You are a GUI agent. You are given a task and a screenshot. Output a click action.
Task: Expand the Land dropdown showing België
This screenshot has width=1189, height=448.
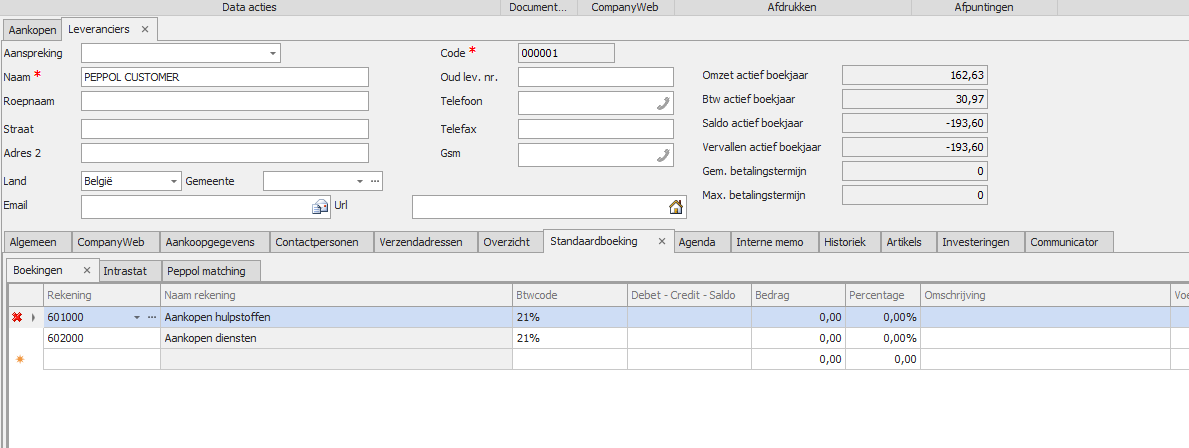click(x=174, y=181)
